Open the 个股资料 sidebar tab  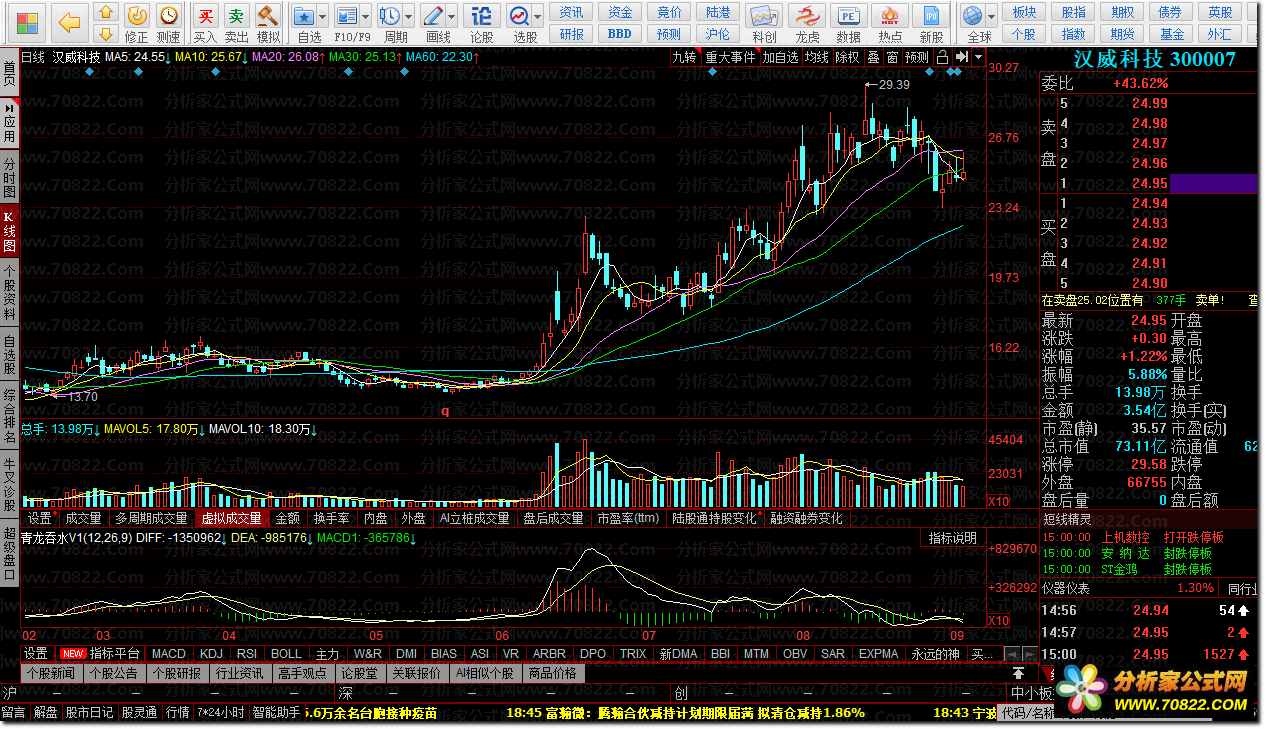pyautogui.click(x=10, y=292)
